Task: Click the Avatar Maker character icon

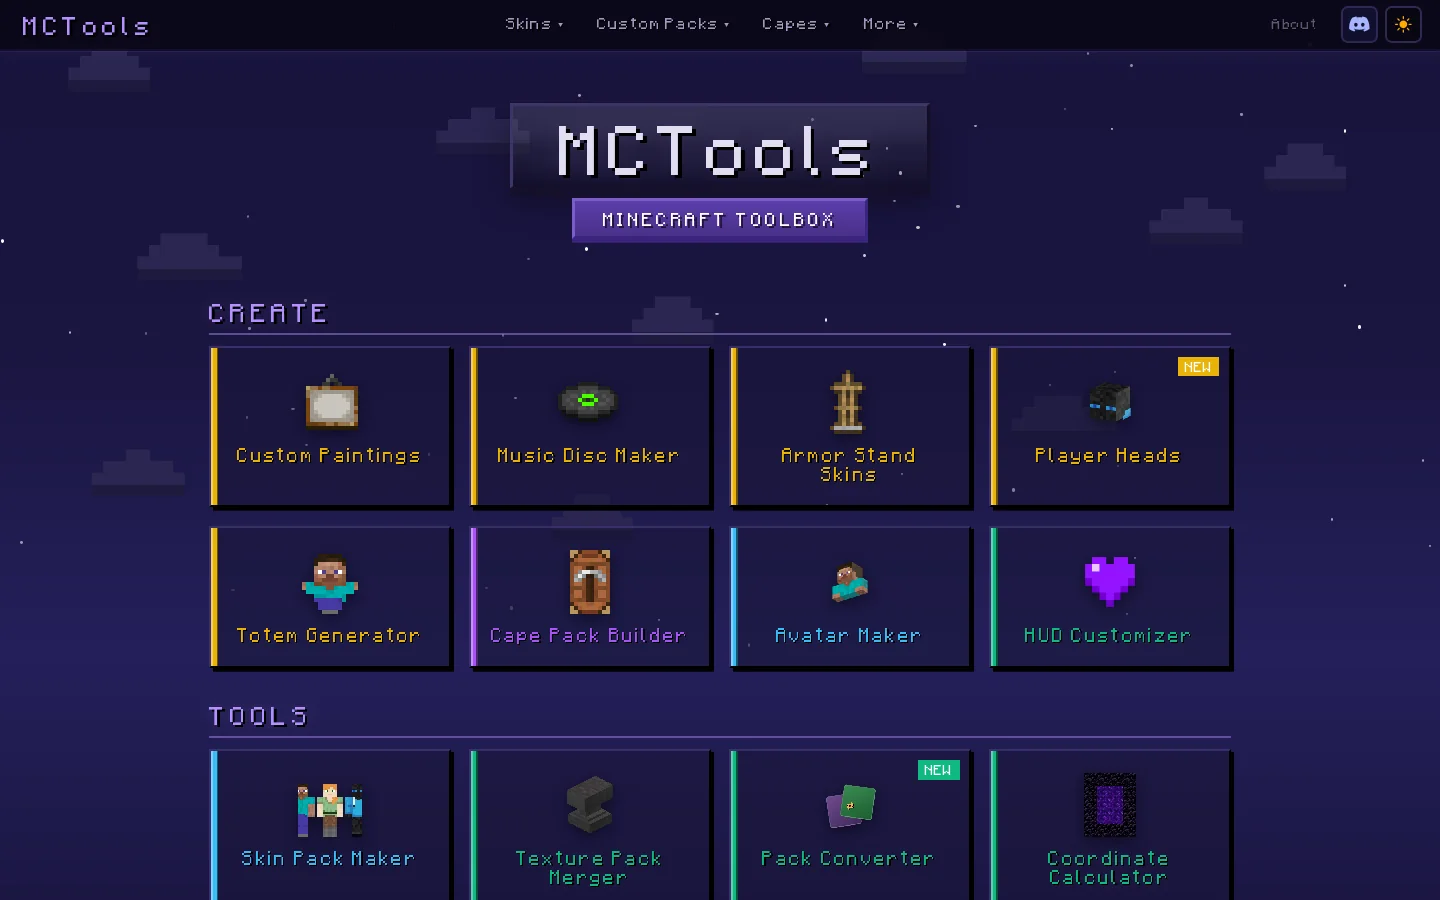Action: [849, 582]
